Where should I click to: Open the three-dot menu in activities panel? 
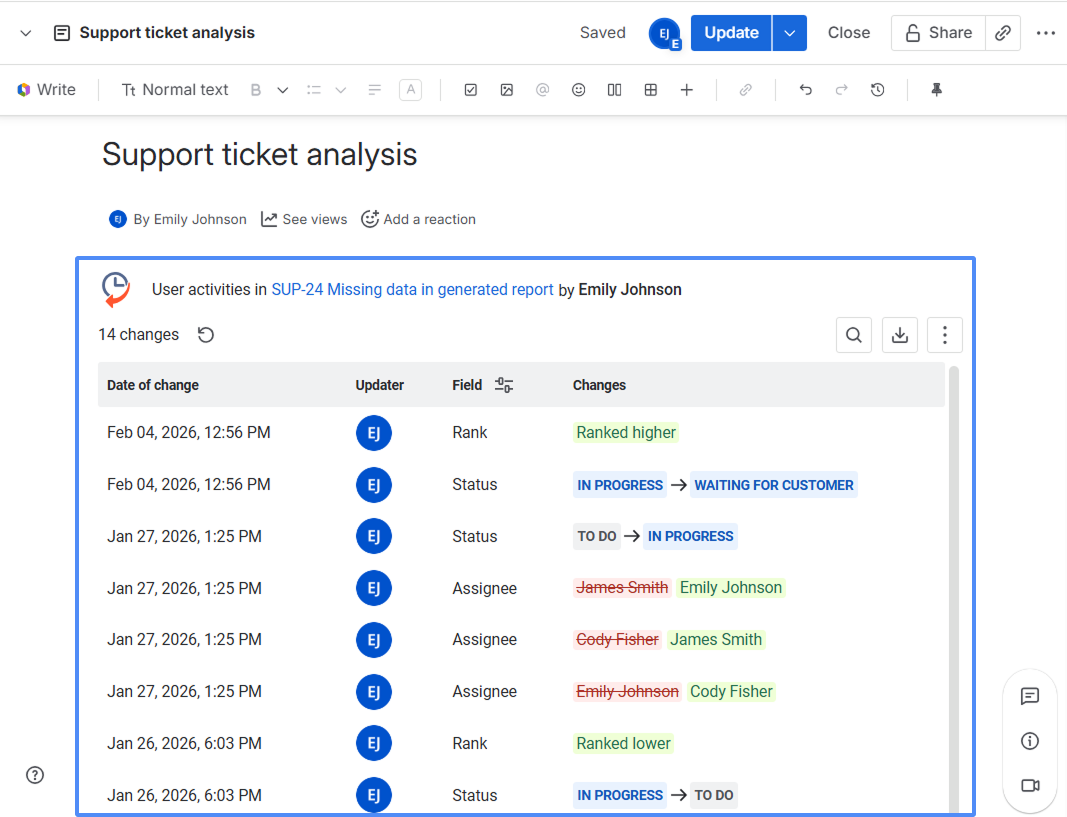945,335
